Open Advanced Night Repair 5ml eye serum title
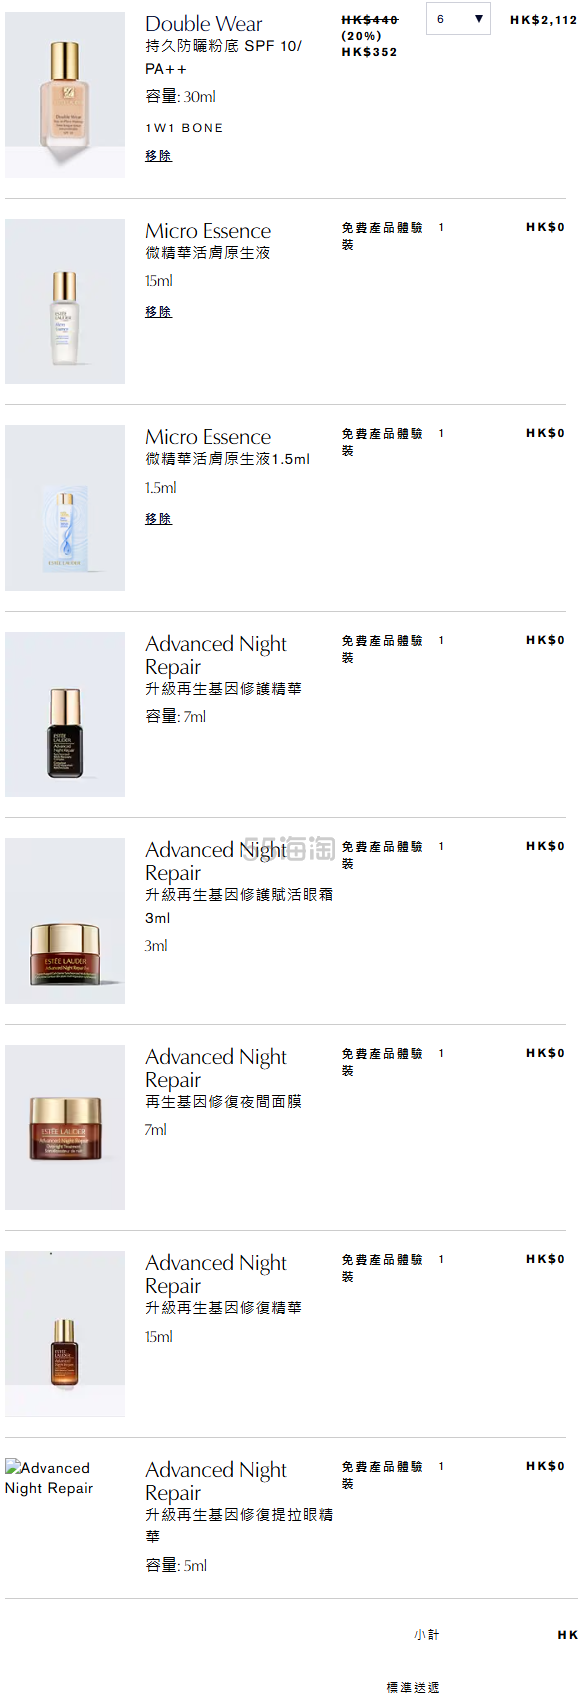This screenshot has width=578, height=1698. pyautogui.click(x=216, y=1481)
